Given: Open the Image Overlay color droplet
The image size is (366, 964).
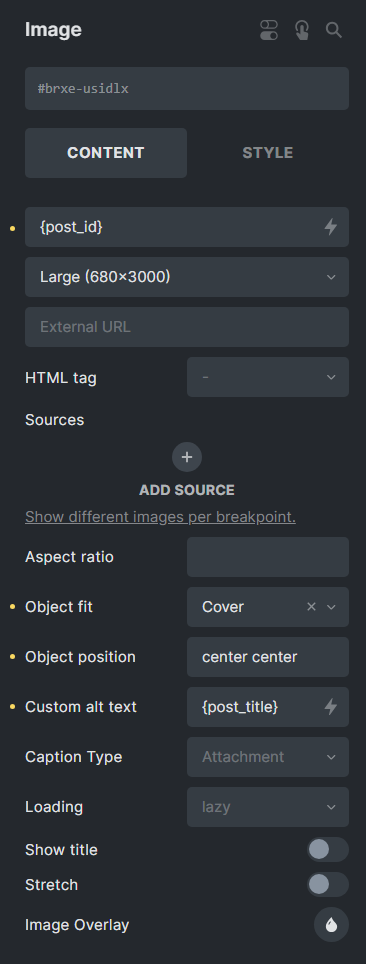Looking at the screenshot, I should (x=332, y=925).
